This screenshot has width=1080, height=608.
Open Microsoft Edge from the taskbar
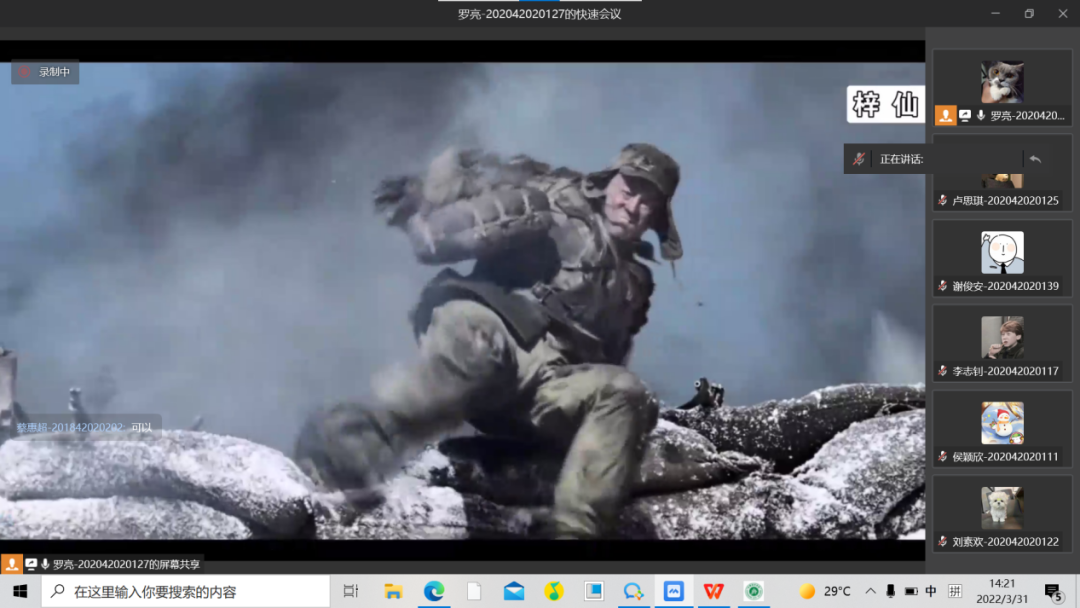[434, 591]
